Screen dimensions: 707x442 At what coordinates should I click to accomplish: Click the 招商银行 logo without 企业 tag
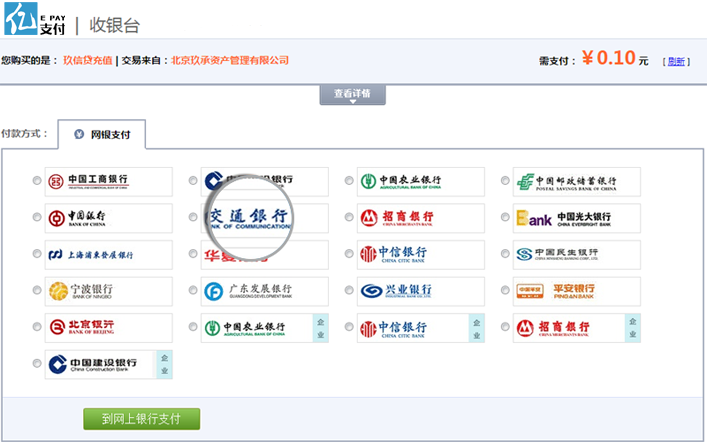click(421, 218)
